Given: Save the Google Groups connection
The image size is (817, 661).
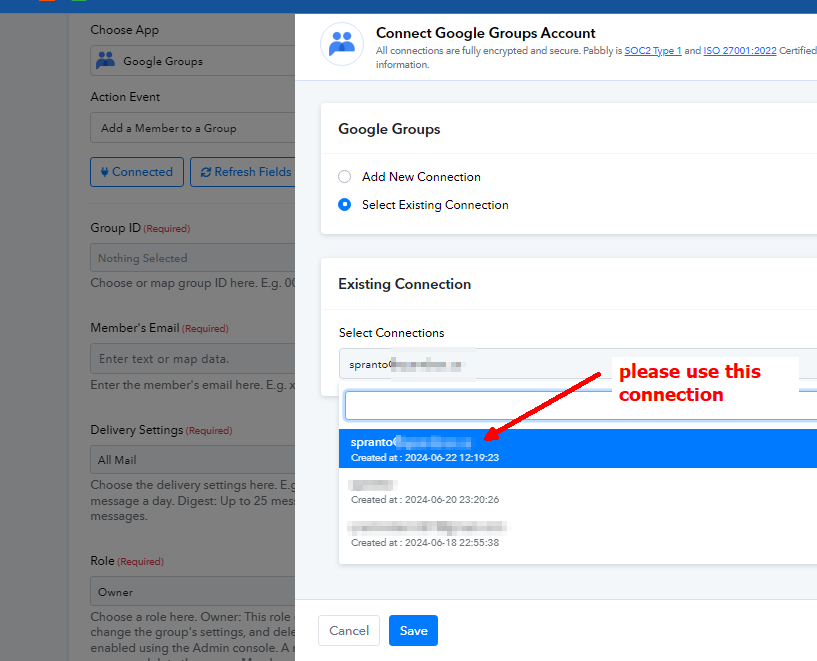Looking at the screenshot, I should tap(413, 630).
